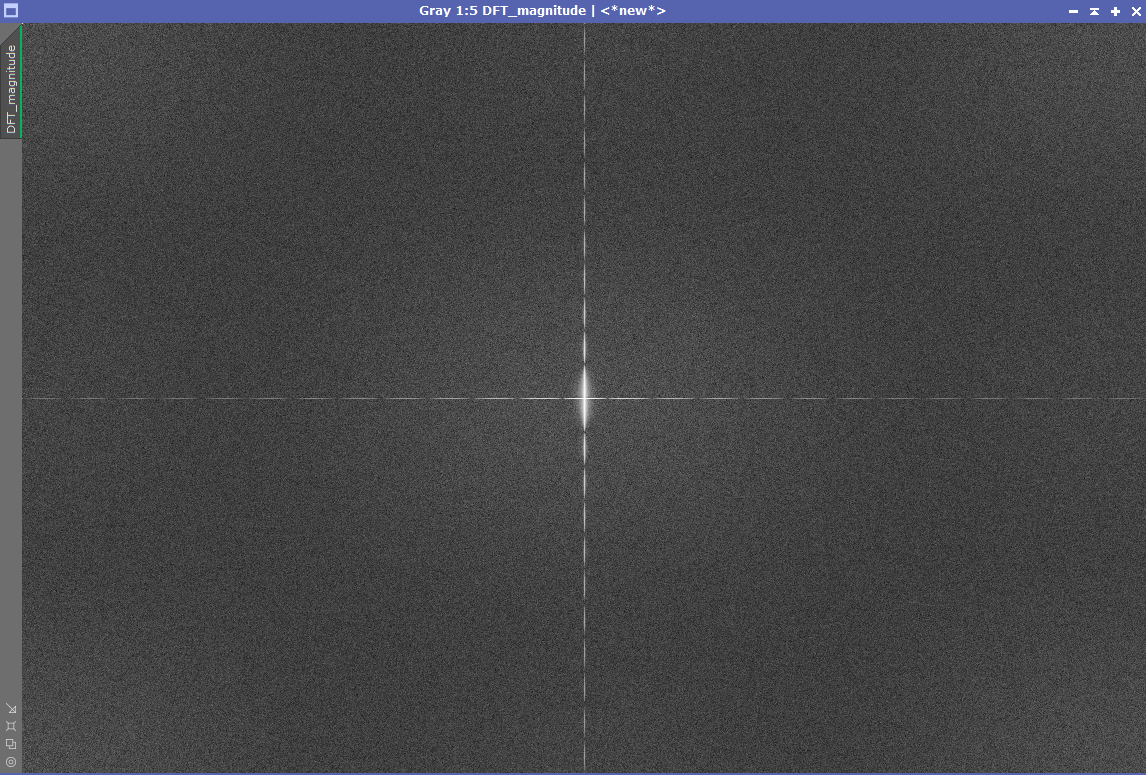This screenshot has height=775, width=1146.
Task: Click the overlapping squares icon, bottom left
Action: point(11,744)
